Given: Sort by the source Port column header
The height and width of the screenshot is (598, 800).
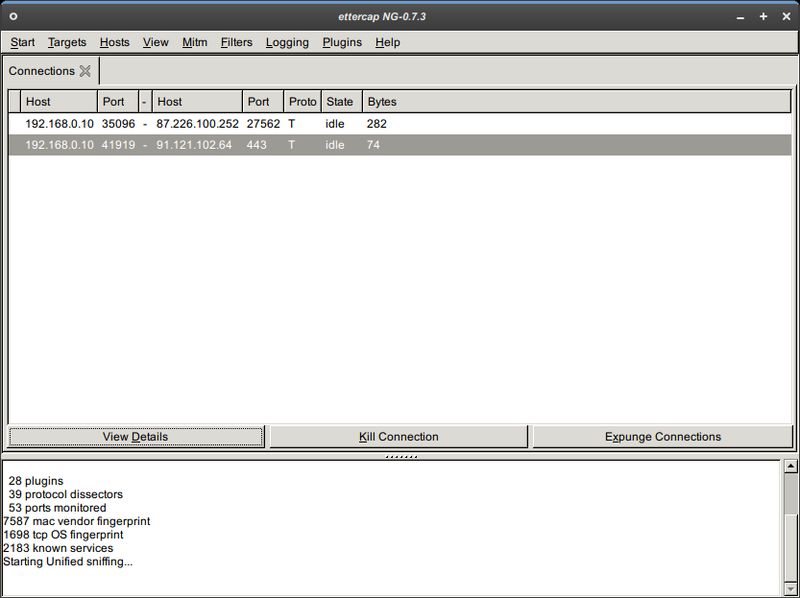Looking at the screenshot, I should (118, 102).
